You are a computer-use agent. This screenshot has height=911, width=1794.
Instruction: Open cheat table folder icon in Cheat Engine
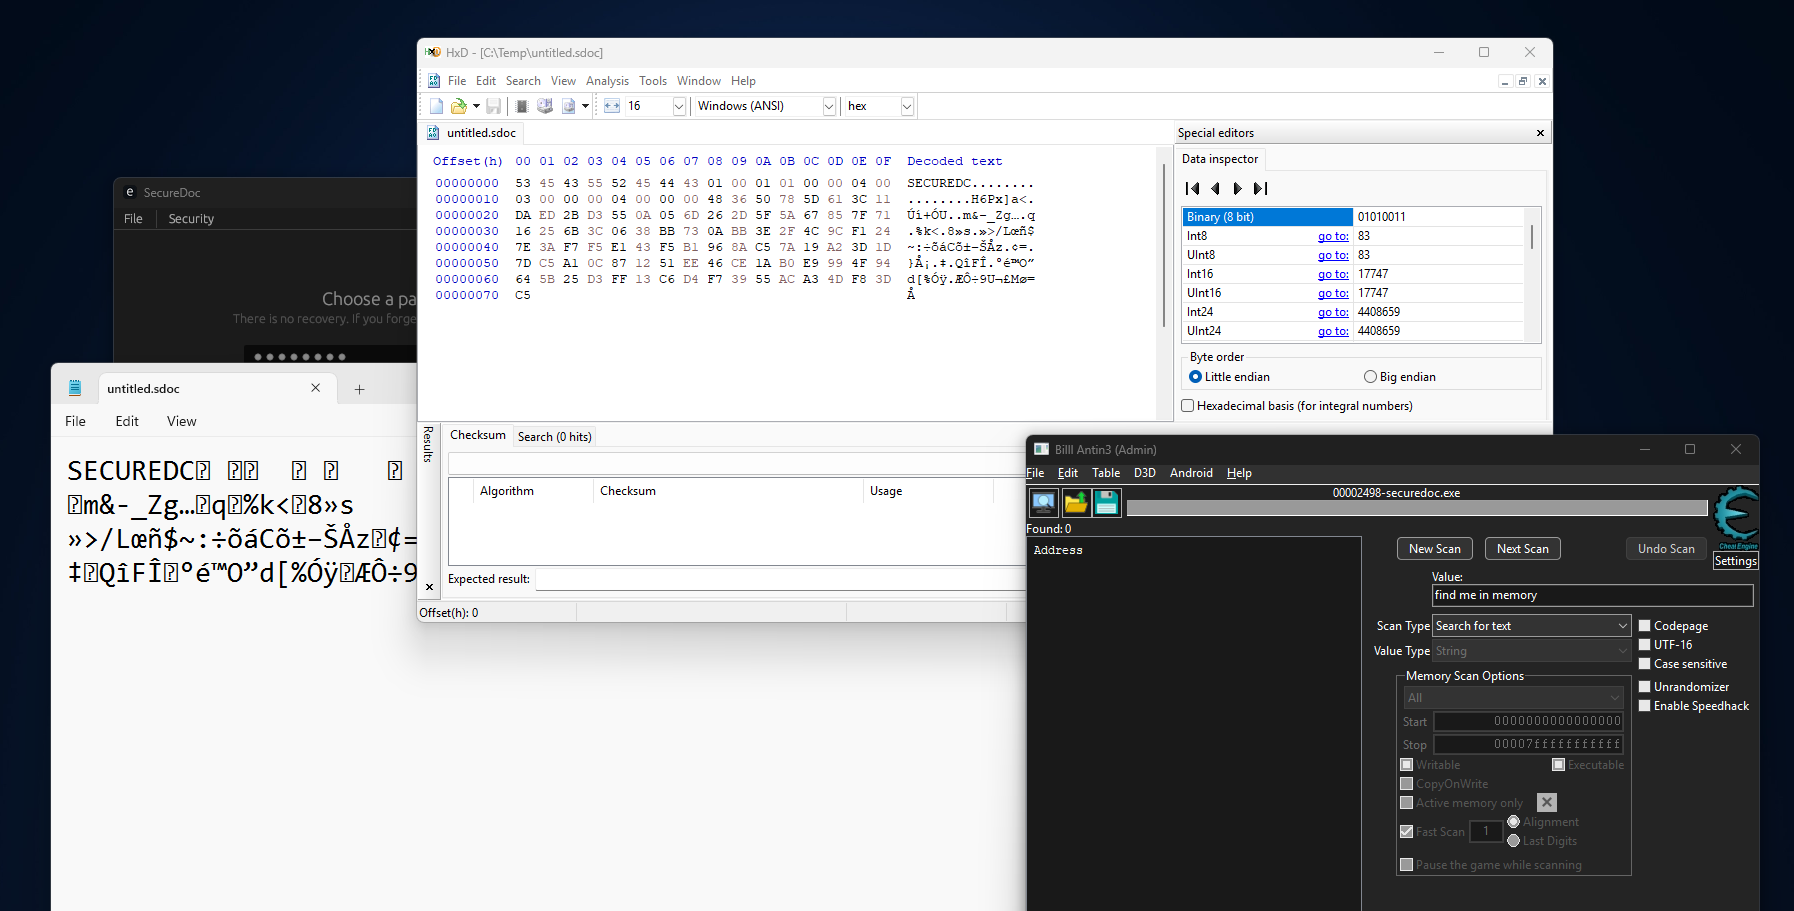point(1075,502)
